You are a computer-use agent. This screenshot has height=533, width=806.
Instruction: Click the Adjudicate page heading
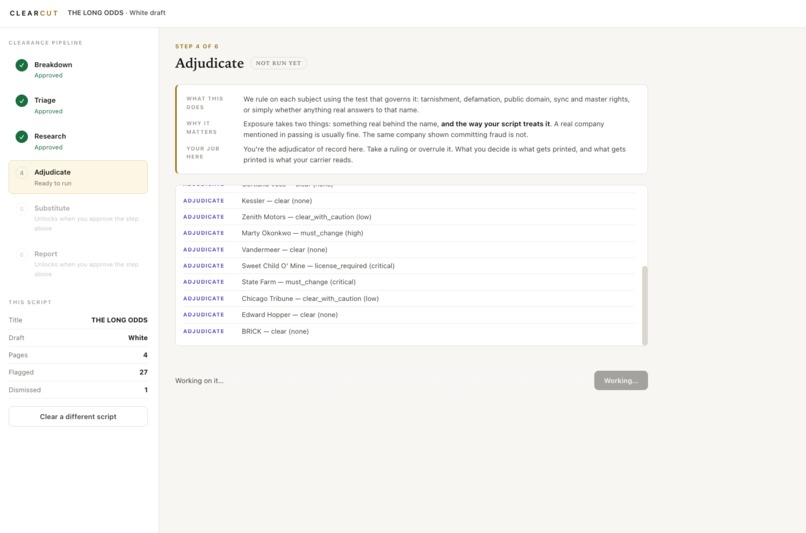click(209, 63)
